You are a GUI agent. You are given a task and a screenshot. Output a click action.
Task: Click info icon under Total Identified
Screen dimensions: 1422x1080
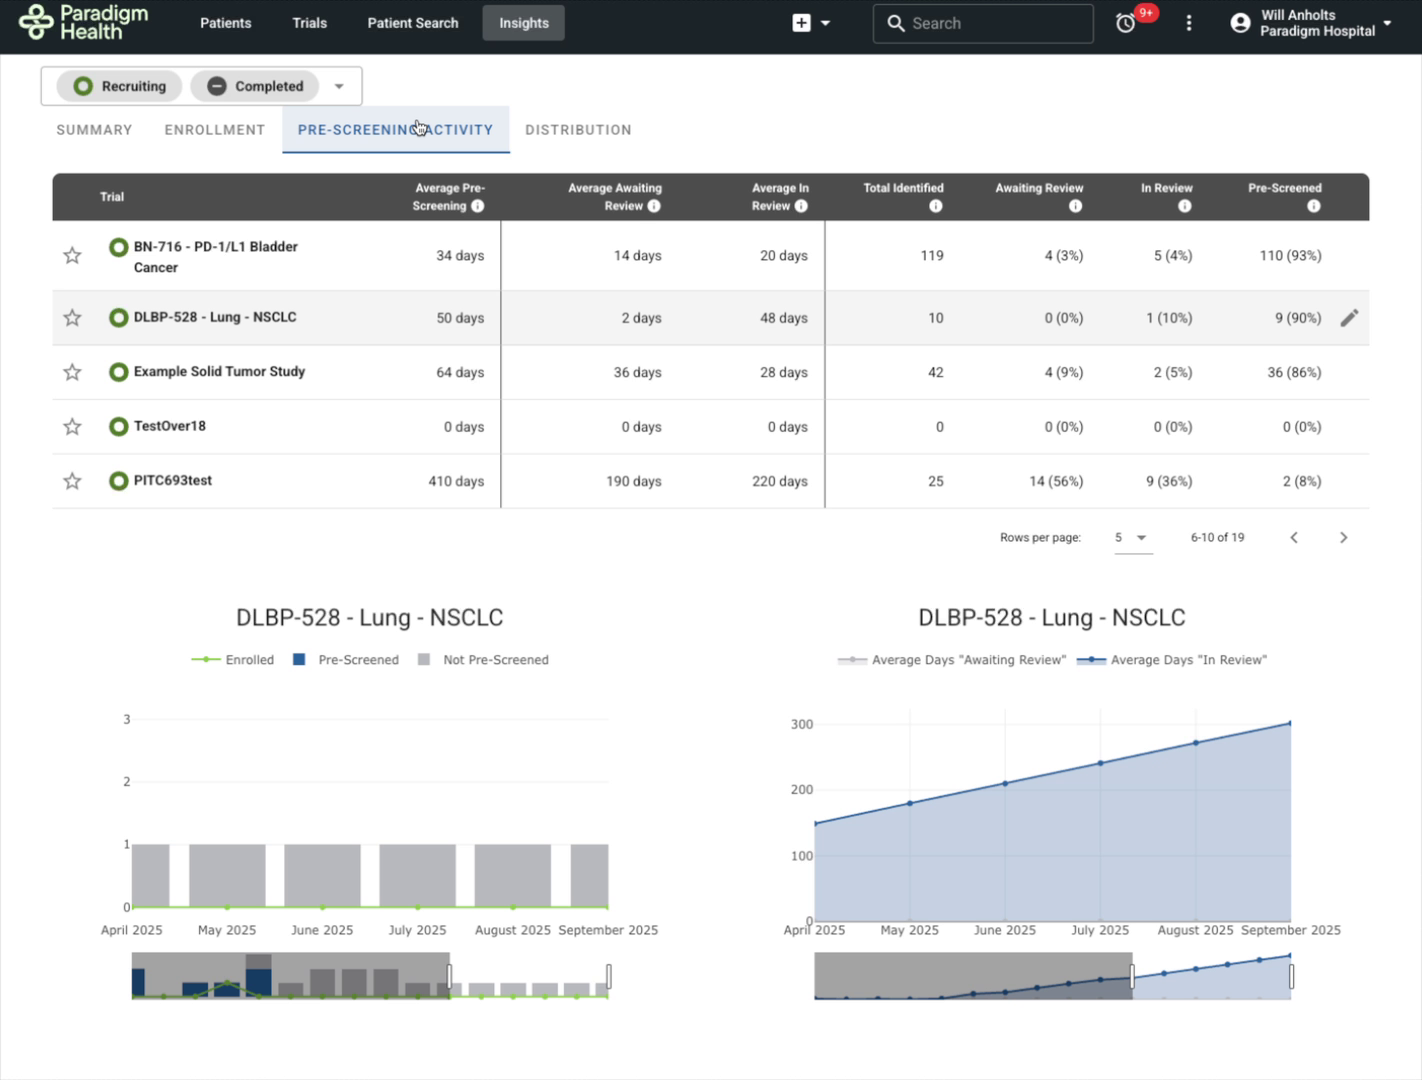(x=935, y=206)
